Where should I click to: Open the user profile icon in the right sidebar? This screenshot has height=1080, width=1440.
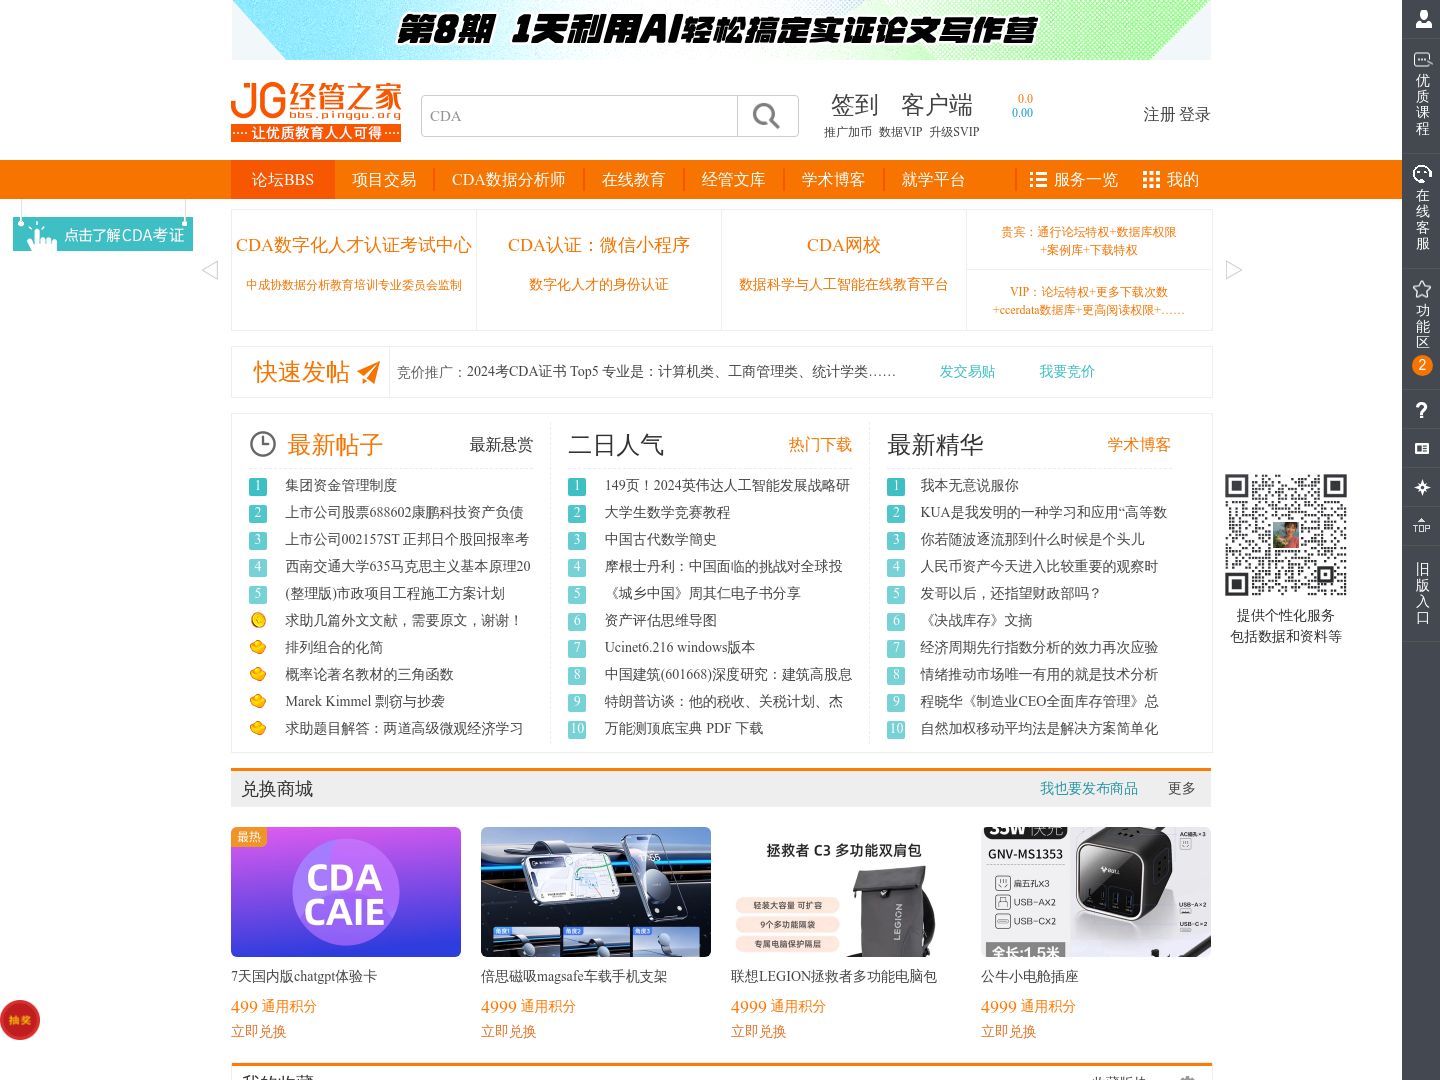tap(1423, 19)
